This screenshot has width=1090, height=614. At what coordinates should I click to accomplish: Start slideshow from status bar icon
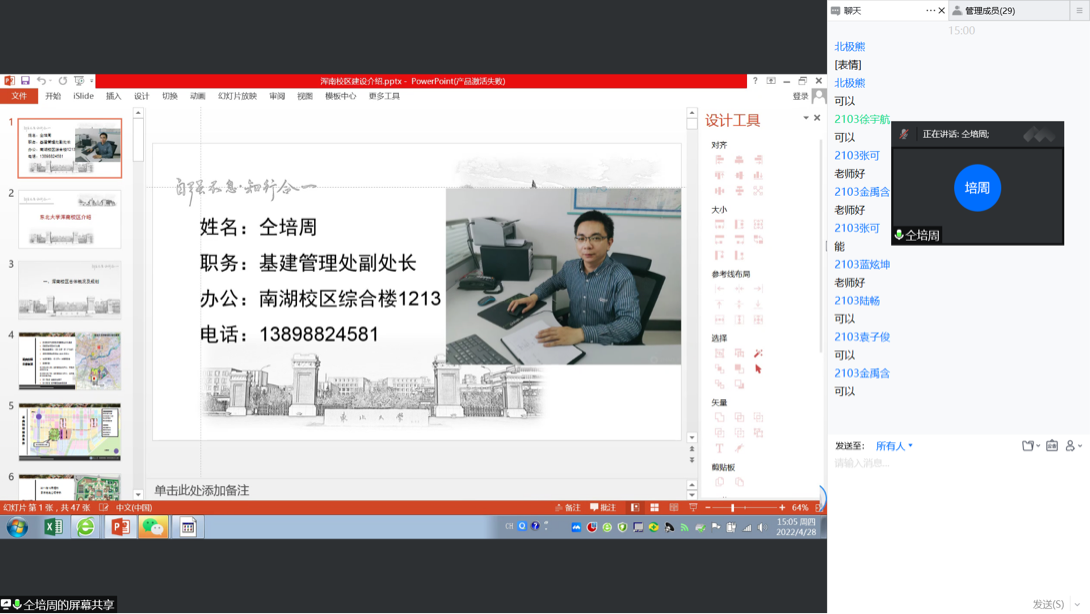click(693, 508)
